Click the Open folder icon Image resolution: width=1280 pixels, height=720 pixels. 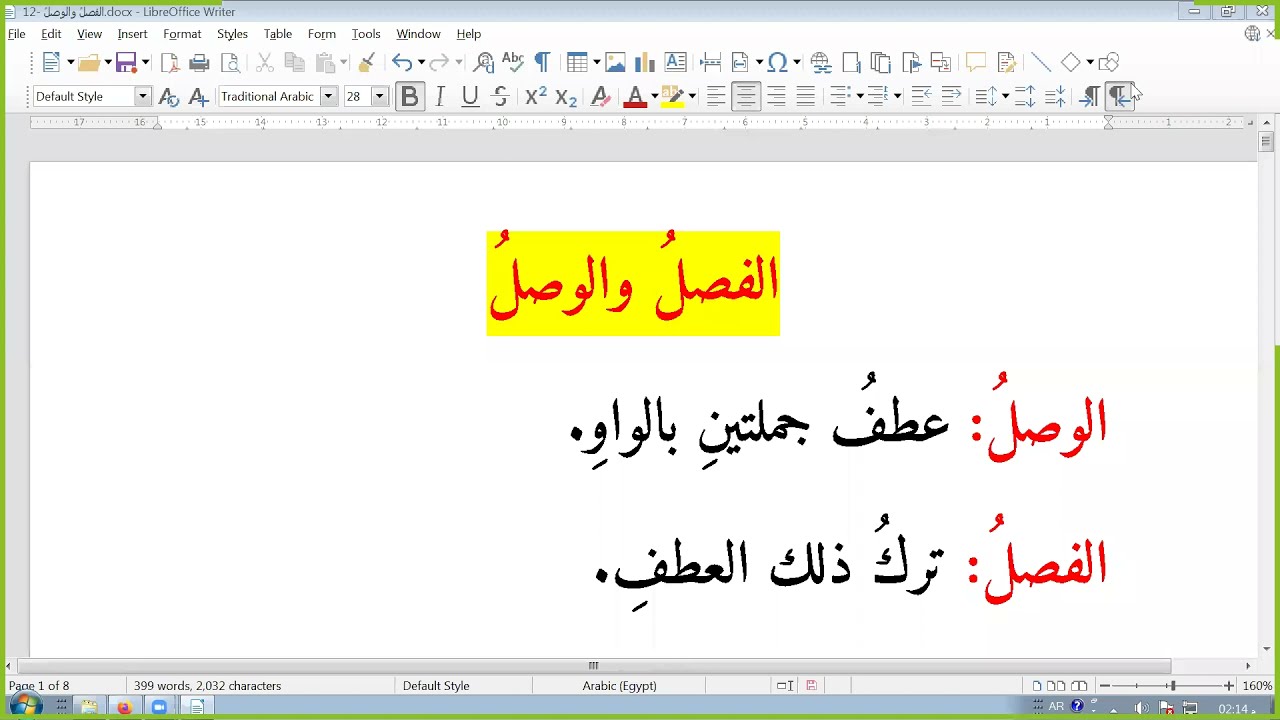click(89, 63)
